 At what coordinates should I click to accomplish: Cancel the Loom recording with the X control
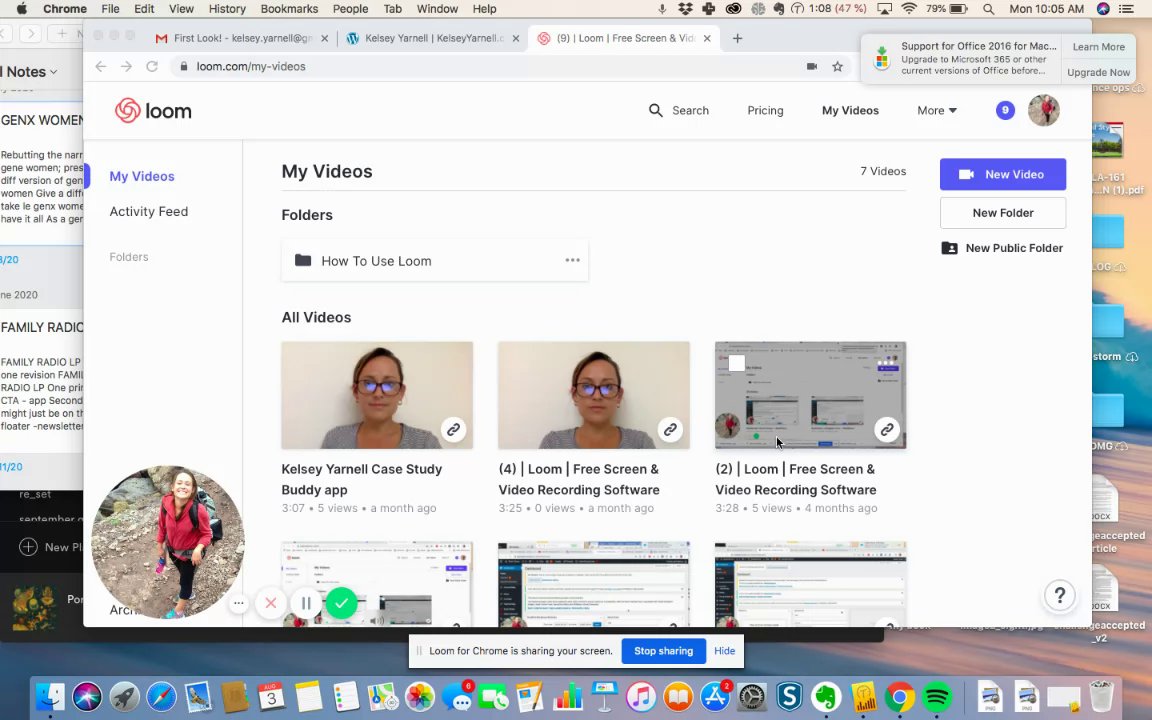[270, 603]
